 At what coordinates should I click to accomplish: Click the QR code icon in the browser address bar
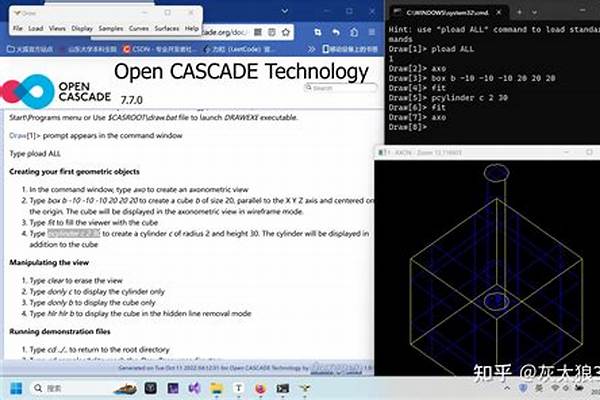click(x=258, y=33)
